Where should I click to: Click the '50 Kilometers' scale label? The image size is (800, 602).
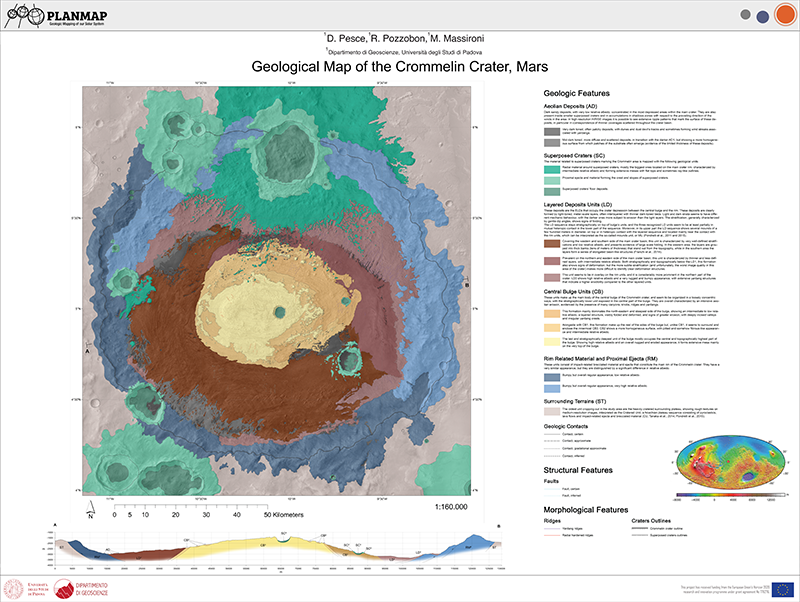pos(284,515)
